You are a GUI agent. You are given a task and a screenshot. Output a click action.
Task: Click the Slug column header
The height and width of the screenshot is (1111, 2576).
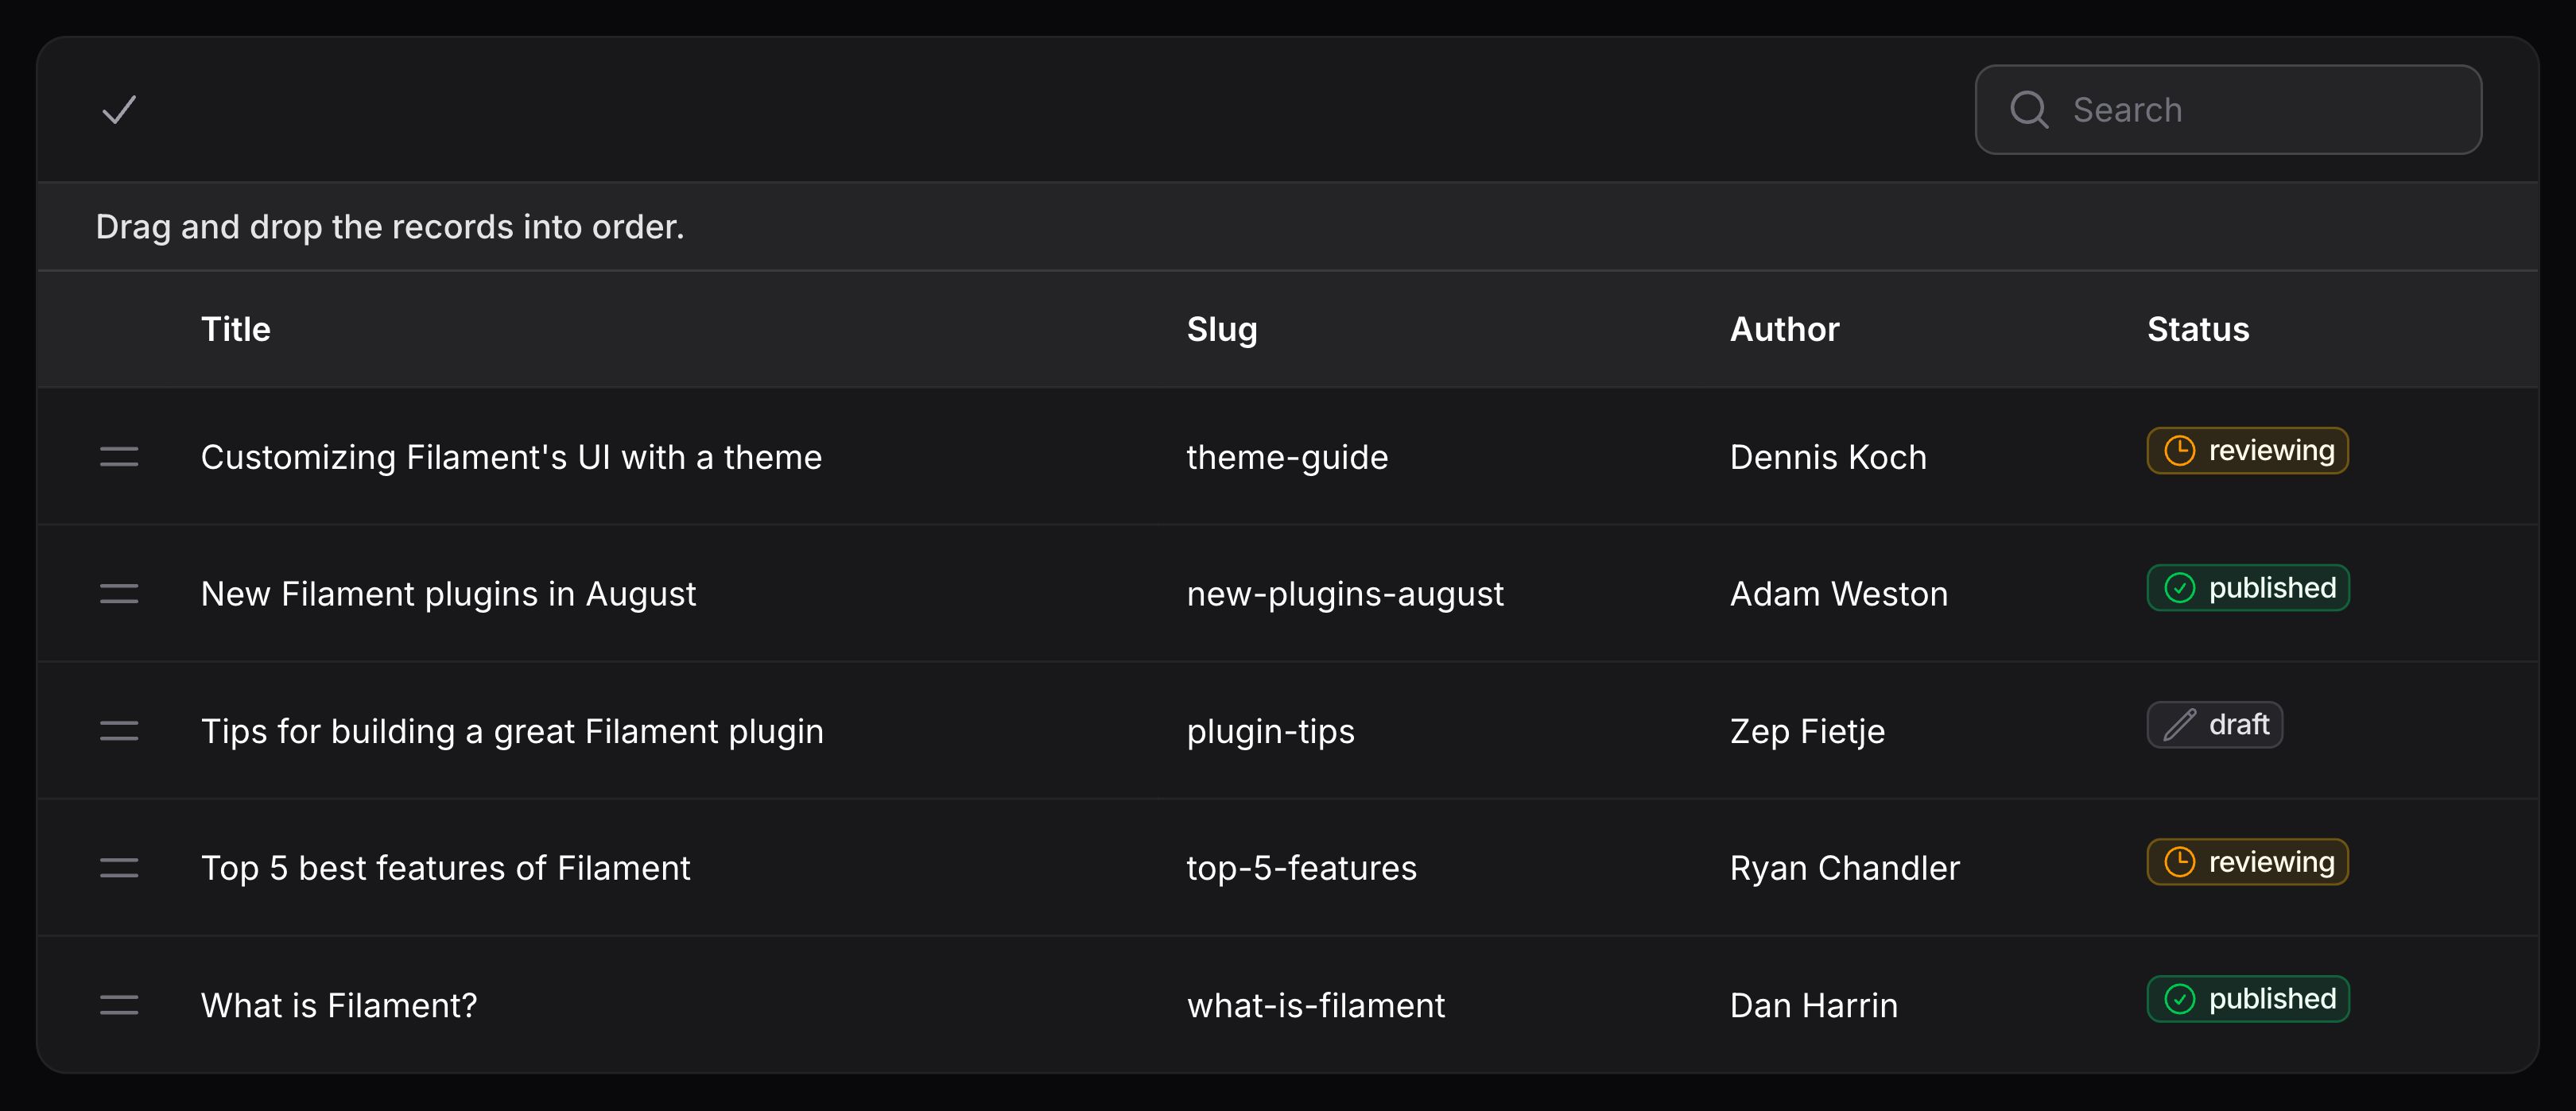pyautogui.click(x=1221, y=329)
